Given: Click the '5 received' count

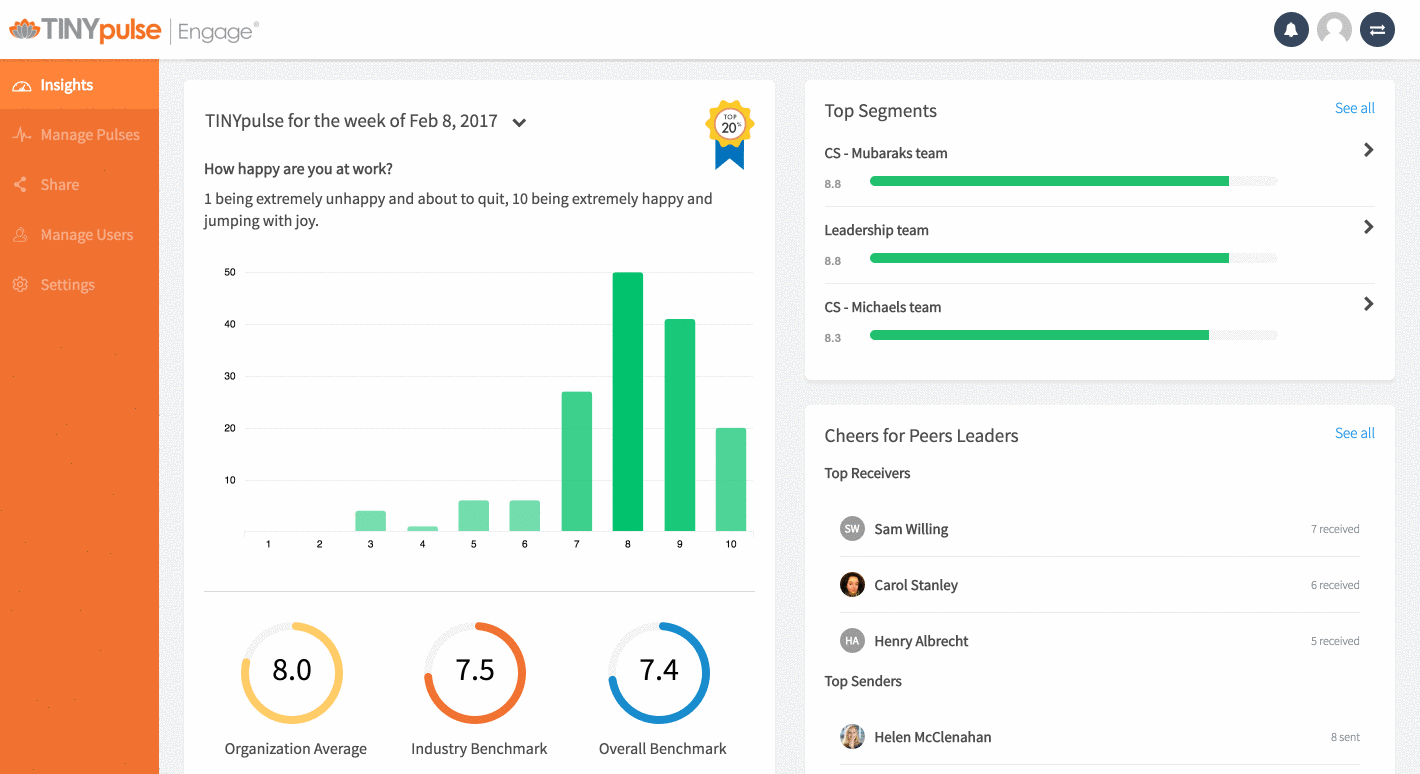Looking at the screenshot, I should 1335,641.
